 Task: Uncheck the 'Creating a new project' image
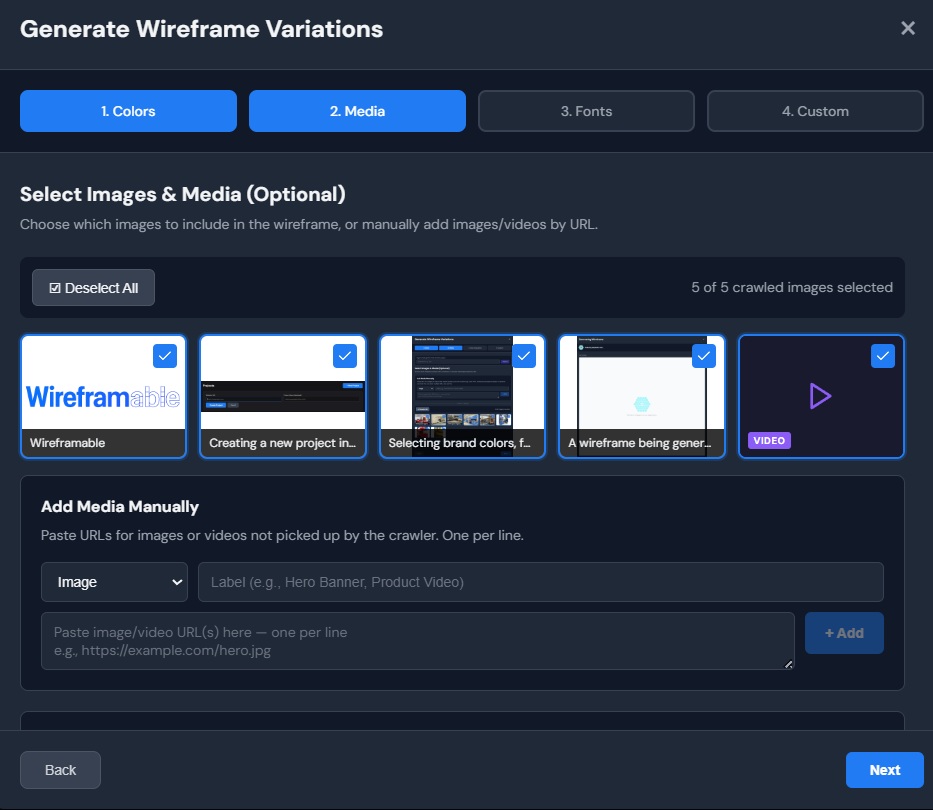344,356
